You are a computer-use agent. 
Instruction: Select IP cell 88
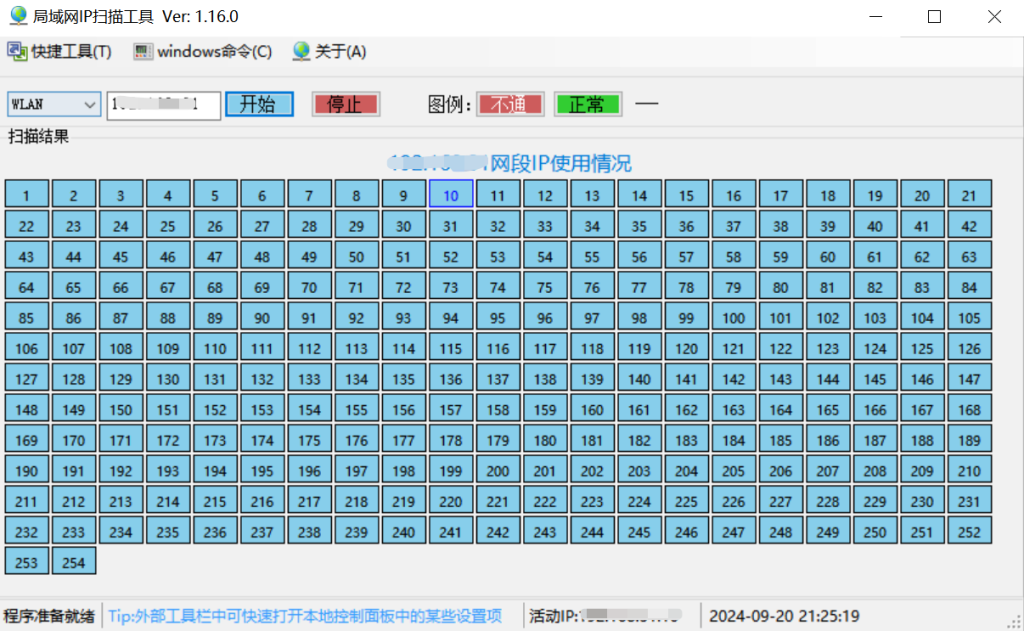pyautogui.click(x=168, y=317)
